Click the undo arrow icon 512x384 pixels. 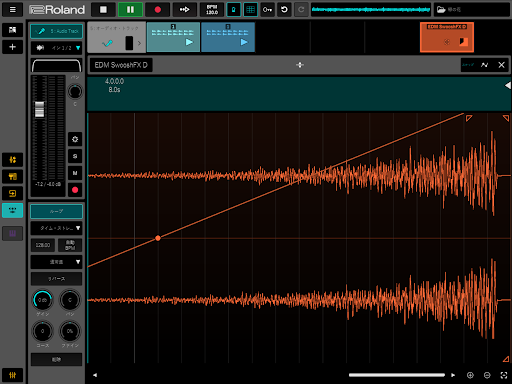(x=284, y=9)
